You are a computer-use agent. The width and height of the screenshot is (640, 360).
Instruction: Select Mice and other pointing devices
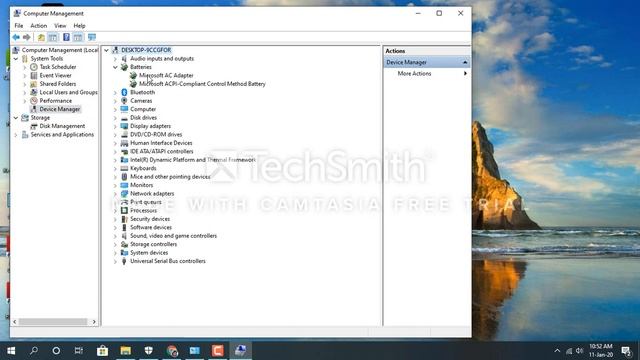click(x=170, y=177)
